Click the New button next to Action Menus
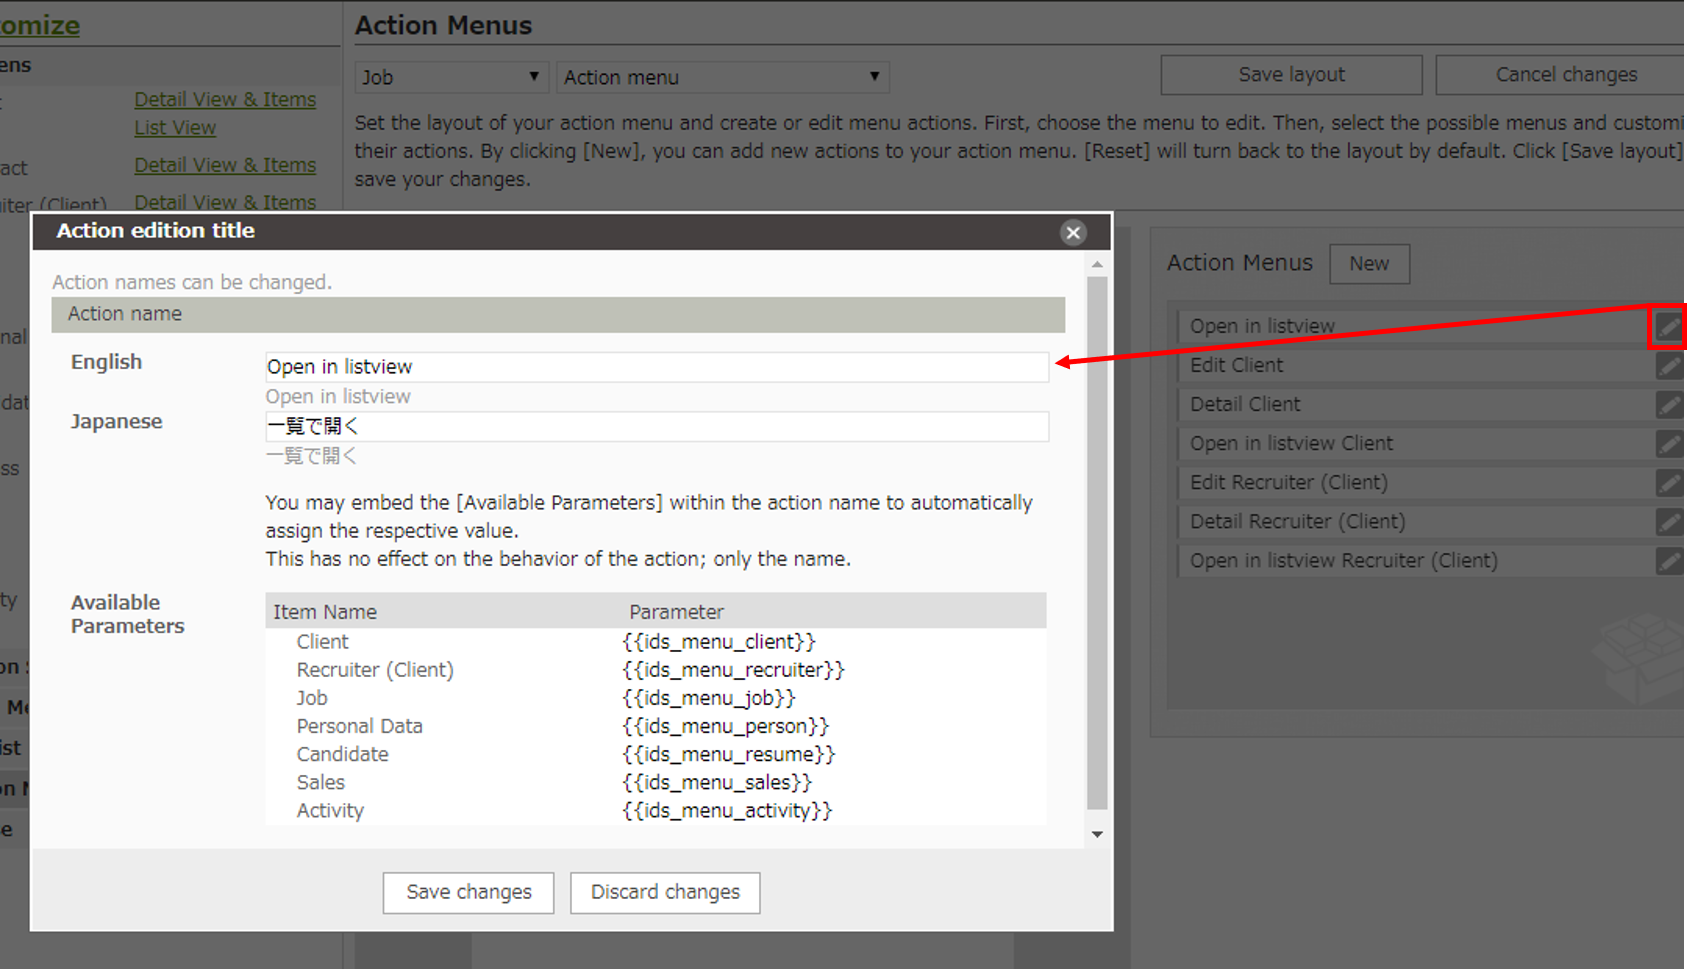Viewport: 1687px width, 969px height. tap(1369, 263)
